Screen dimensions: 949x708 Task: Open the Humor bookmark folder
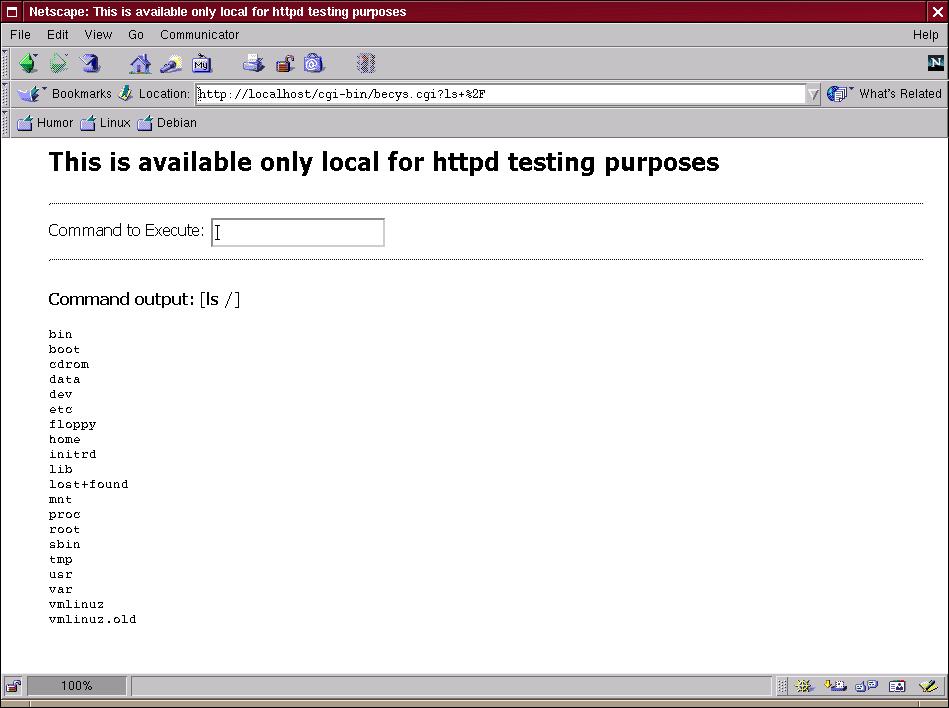pyautogui.click(x=45, y=123)
